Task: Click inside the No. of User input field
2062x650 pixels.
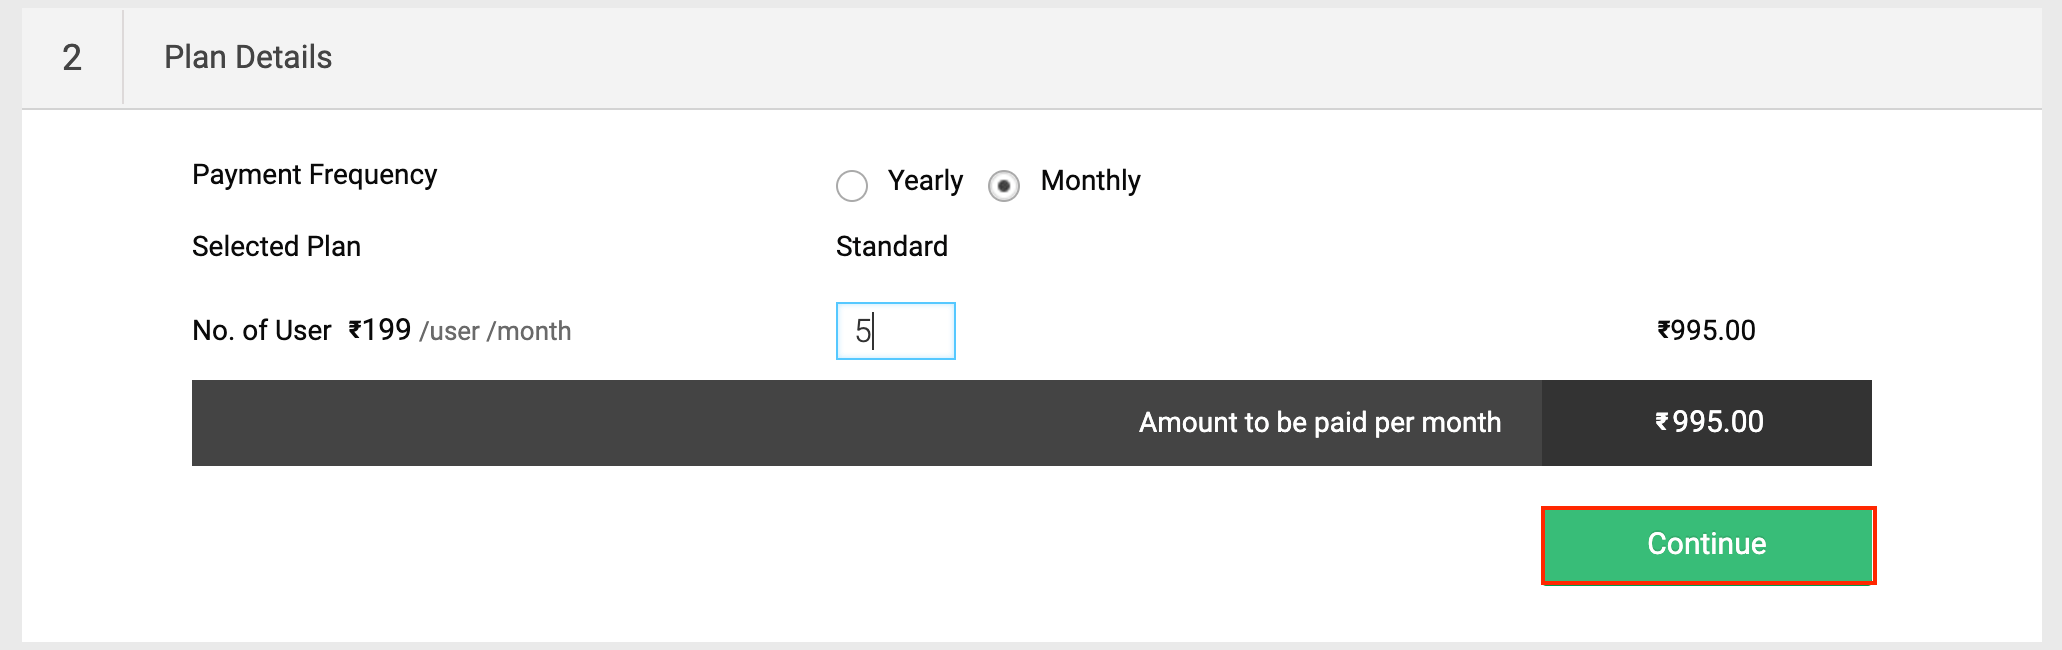Action: click(895, 330)
